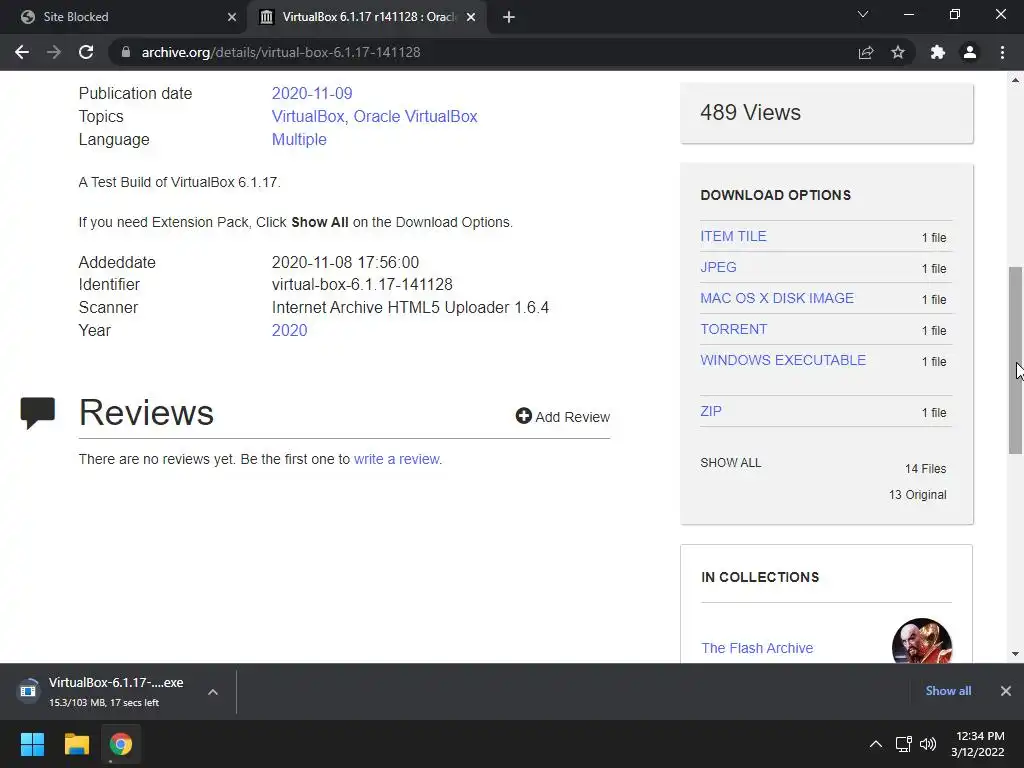
Task: Open the volume tray icon
Action: pos(927,744)
